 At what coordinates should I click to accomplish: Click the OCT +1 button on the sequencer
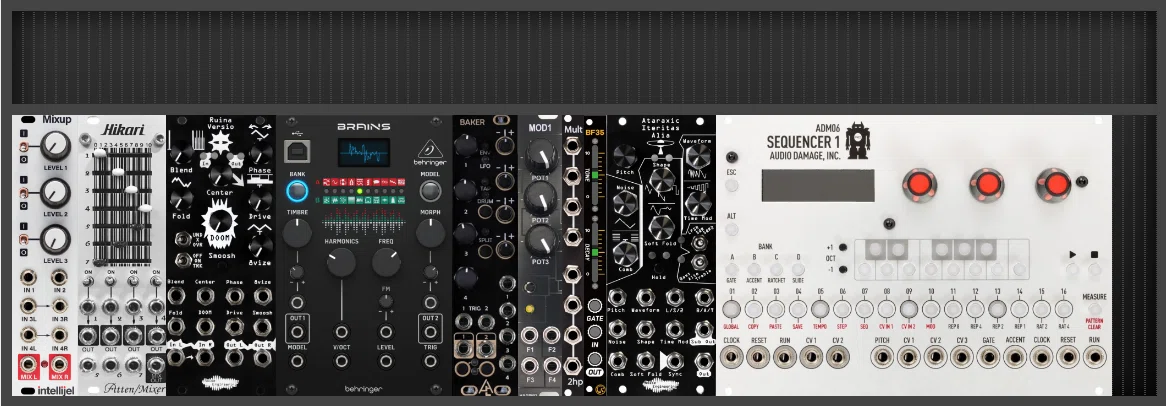pyautogui.click(x=843, y=248)
